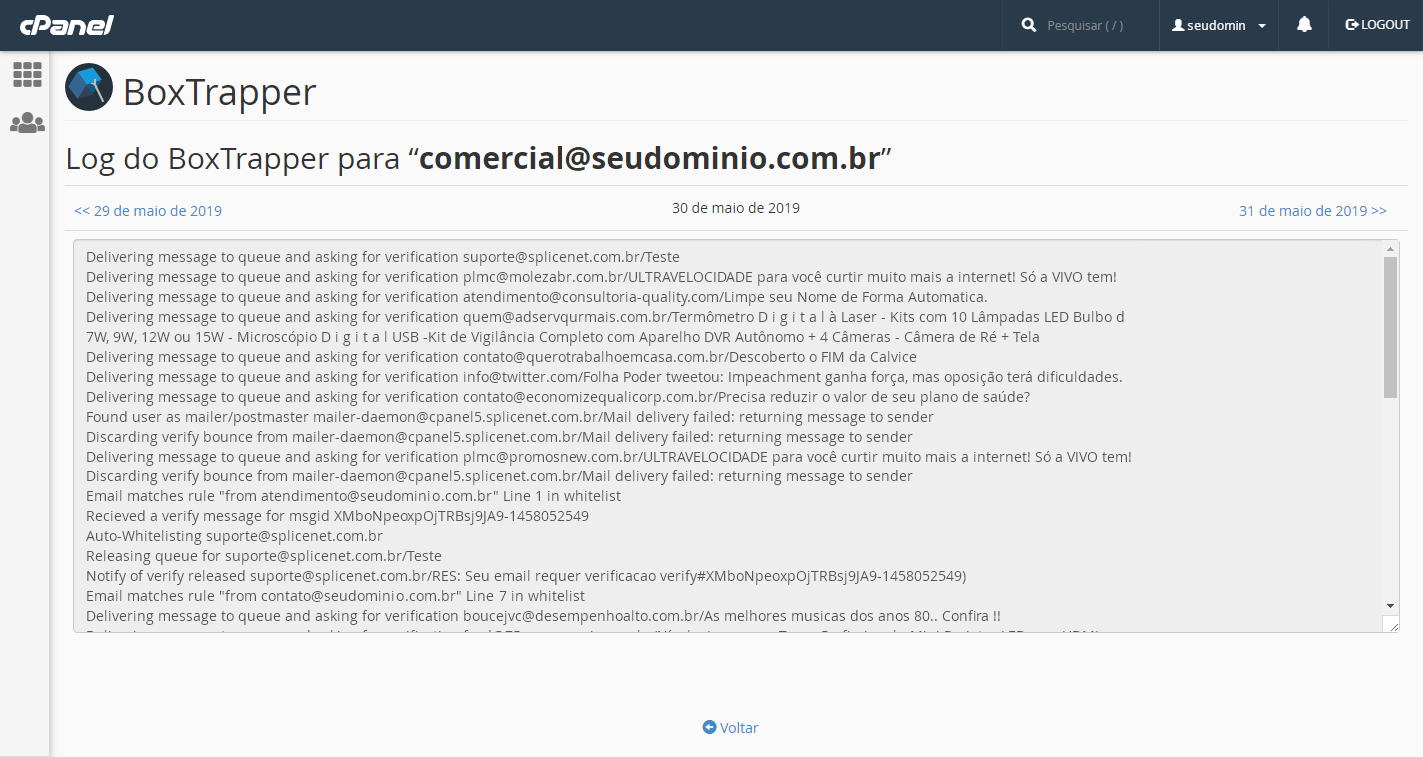Click the BoxTrapper title text
The image size is (1423, 757).
(220, 92)
